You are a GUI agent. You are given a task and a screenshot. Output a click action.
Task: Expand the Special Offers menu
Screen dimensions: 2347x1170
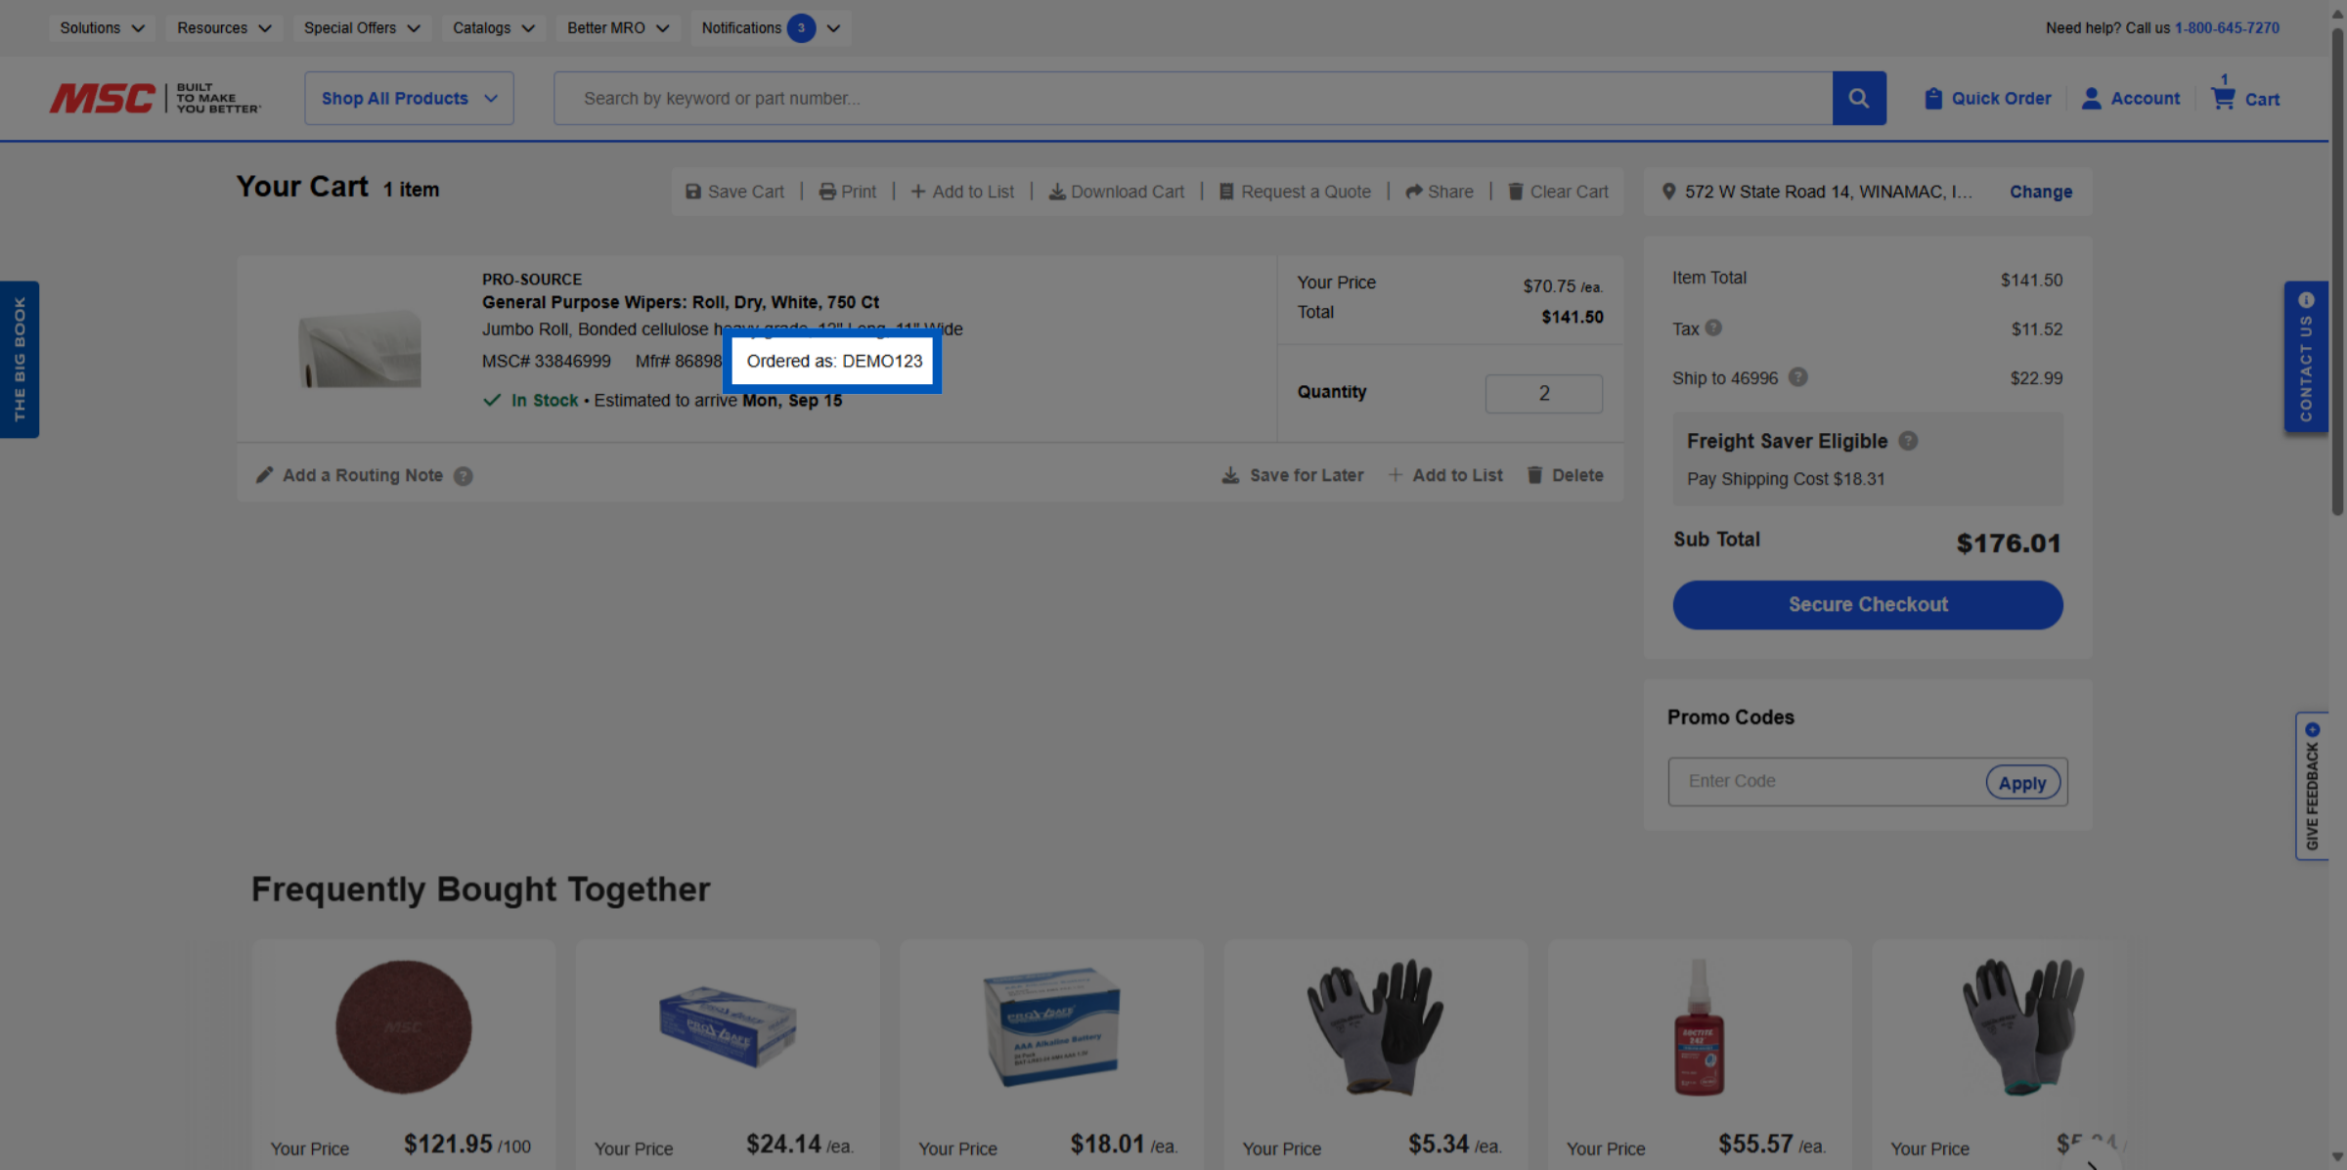coord(361,28)
